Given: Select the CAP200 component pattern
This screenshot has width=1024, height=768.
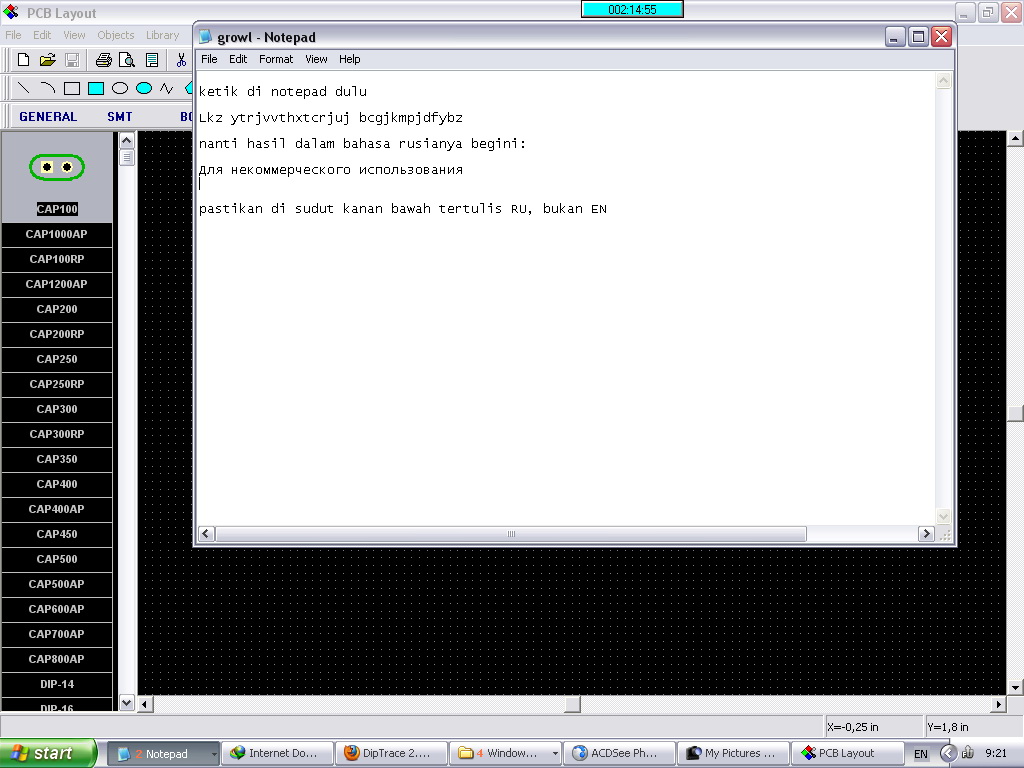Looking at the screenshot, I should (x=56, y=309).
